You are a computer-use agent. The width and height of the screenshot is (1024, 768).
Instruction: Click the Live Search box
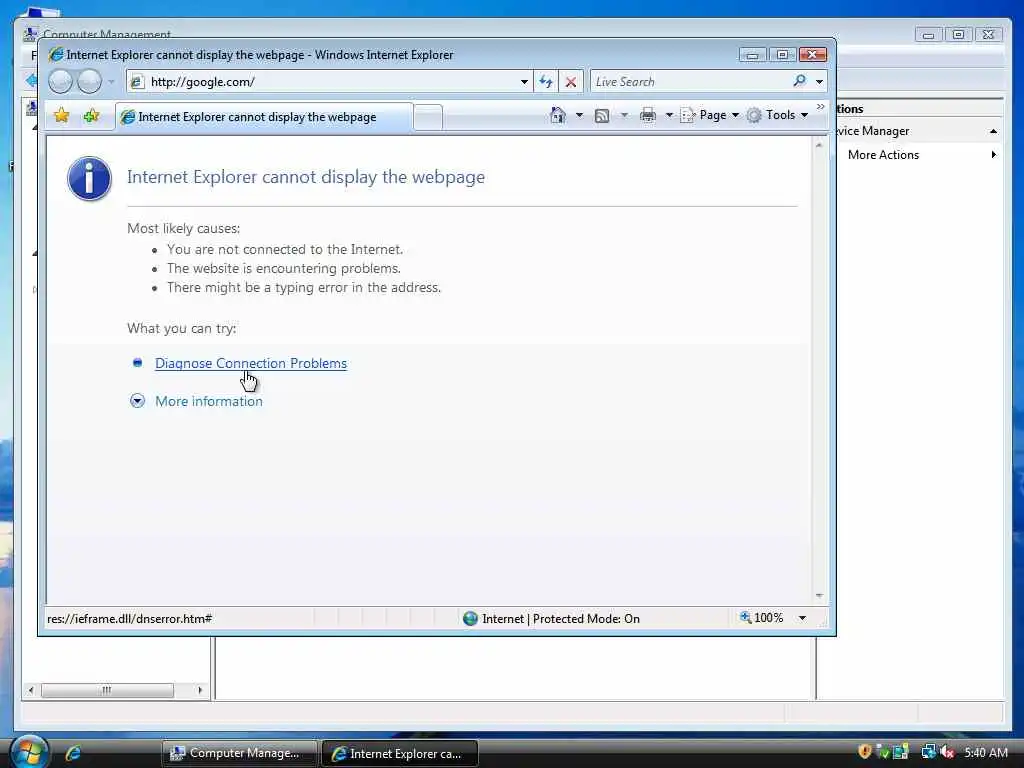point(690,82)
